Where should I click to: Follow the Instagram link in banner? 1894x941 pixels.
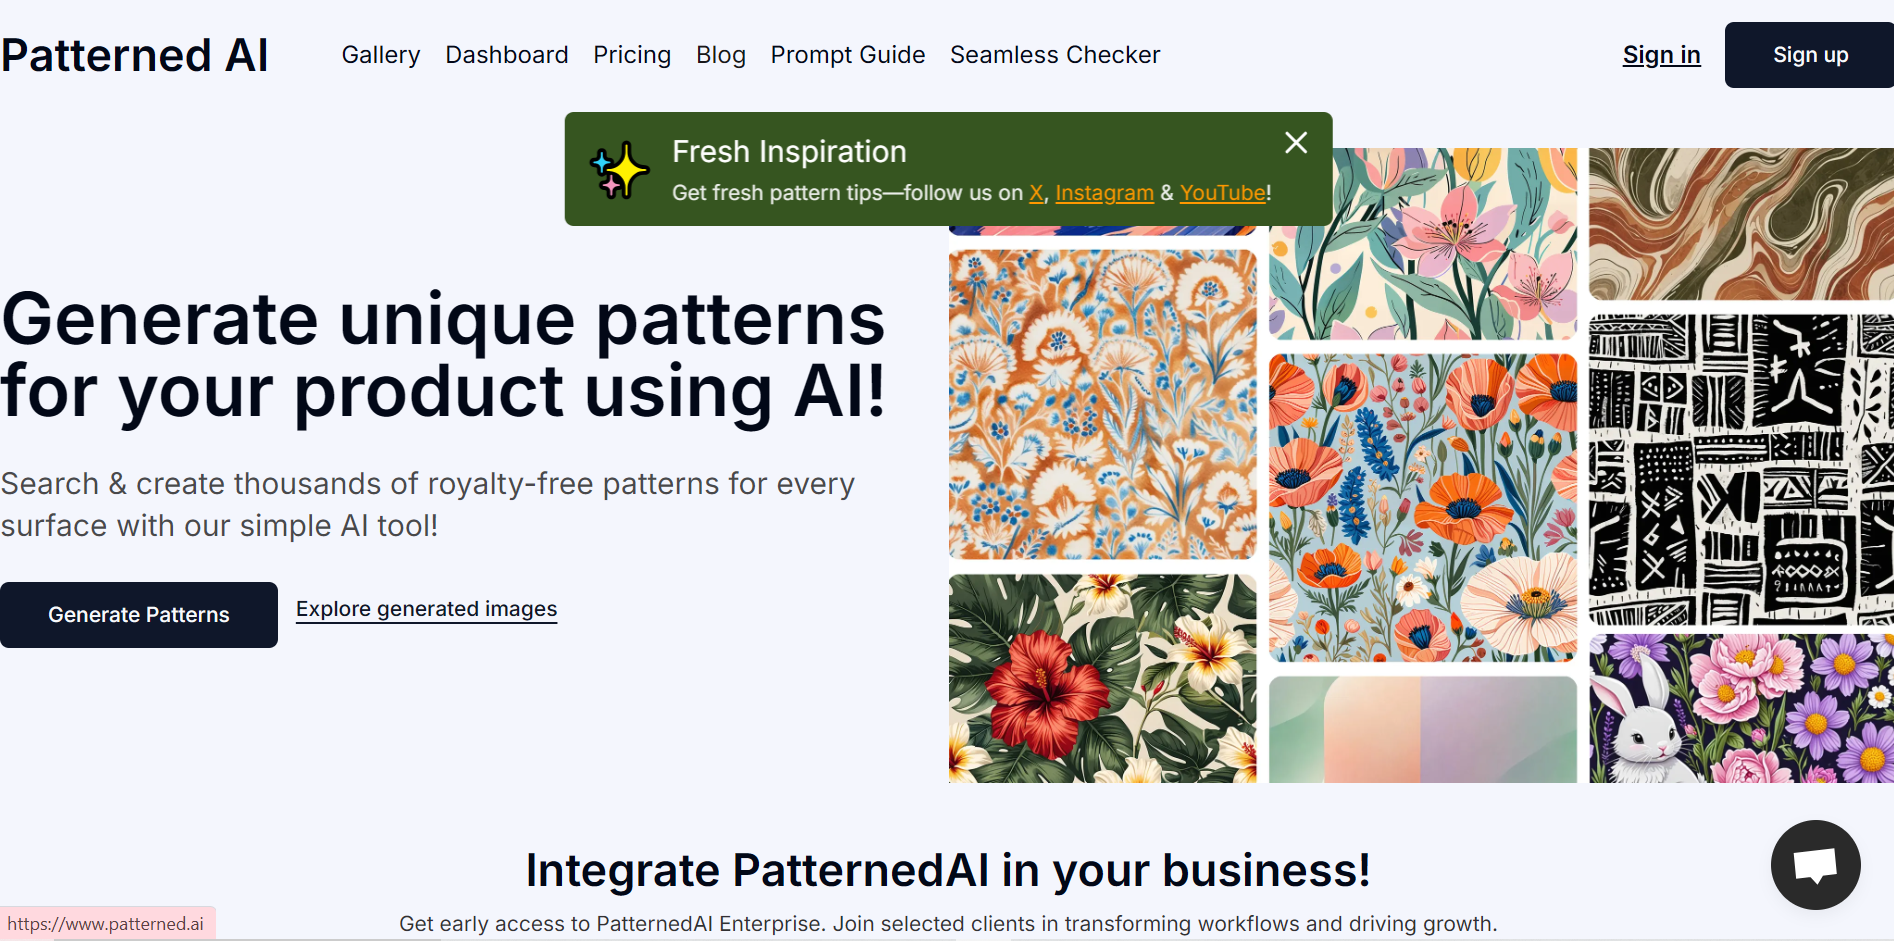click(1104, 193)
